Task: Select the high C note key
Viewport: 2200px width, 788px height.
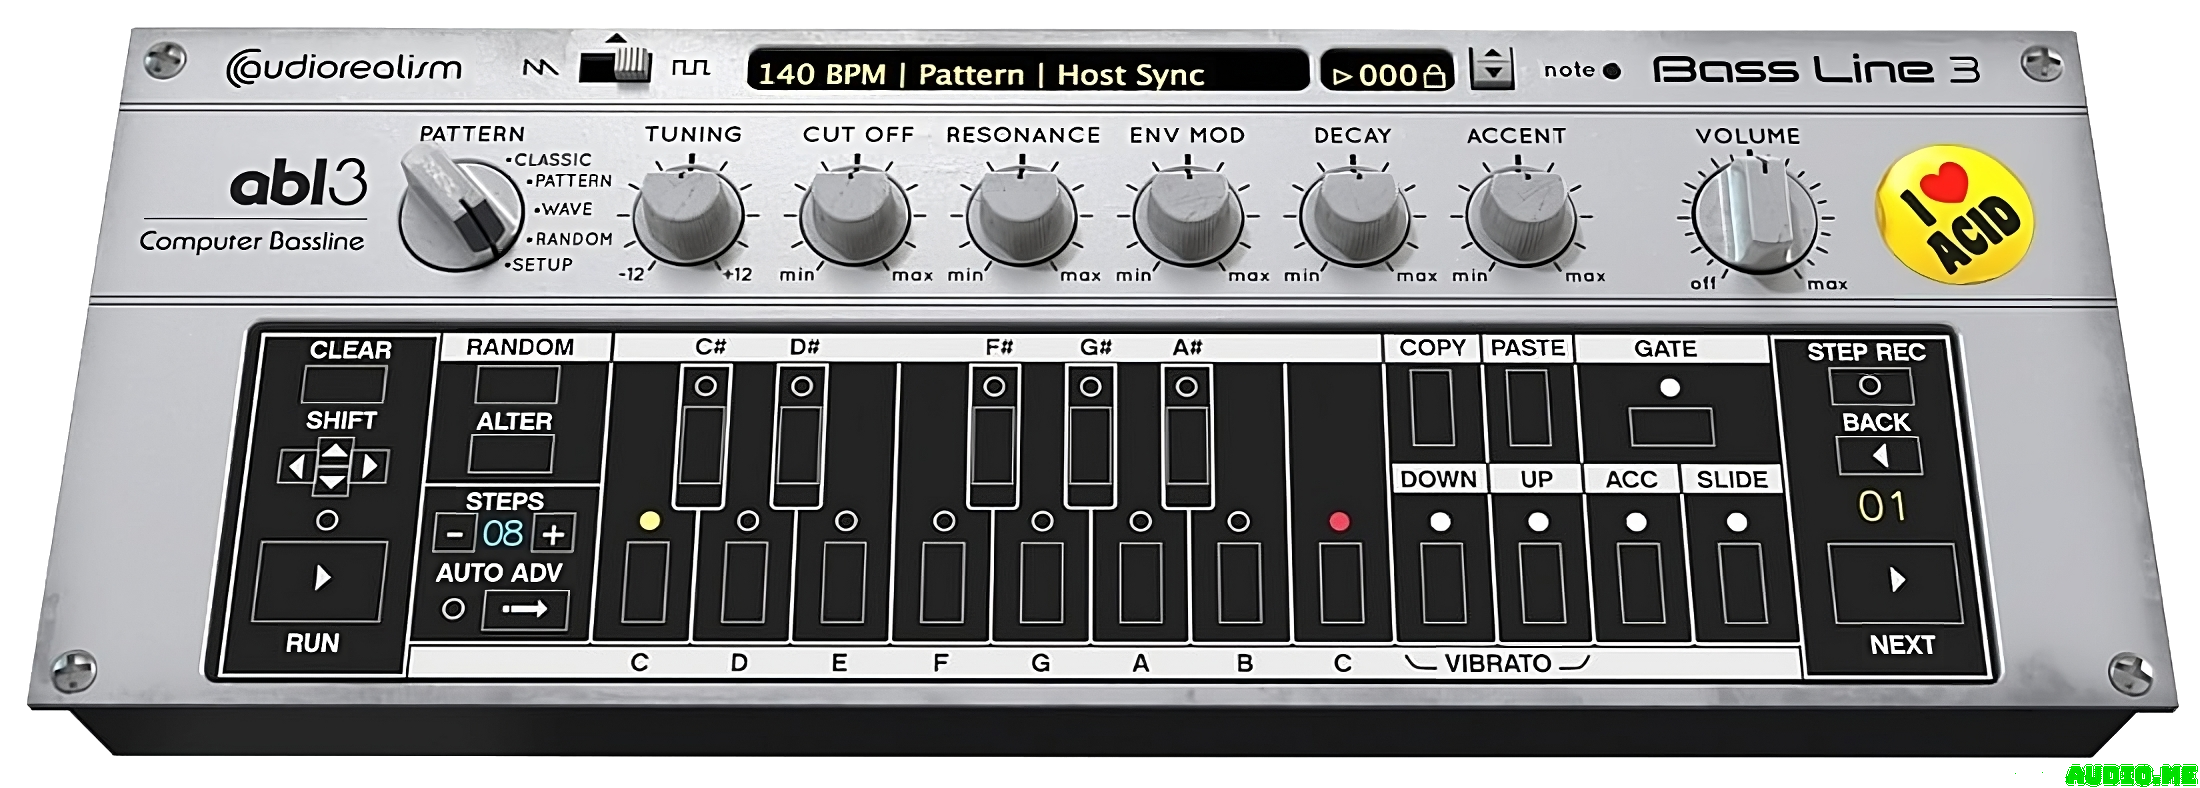Action: [x=1341, y=583]
